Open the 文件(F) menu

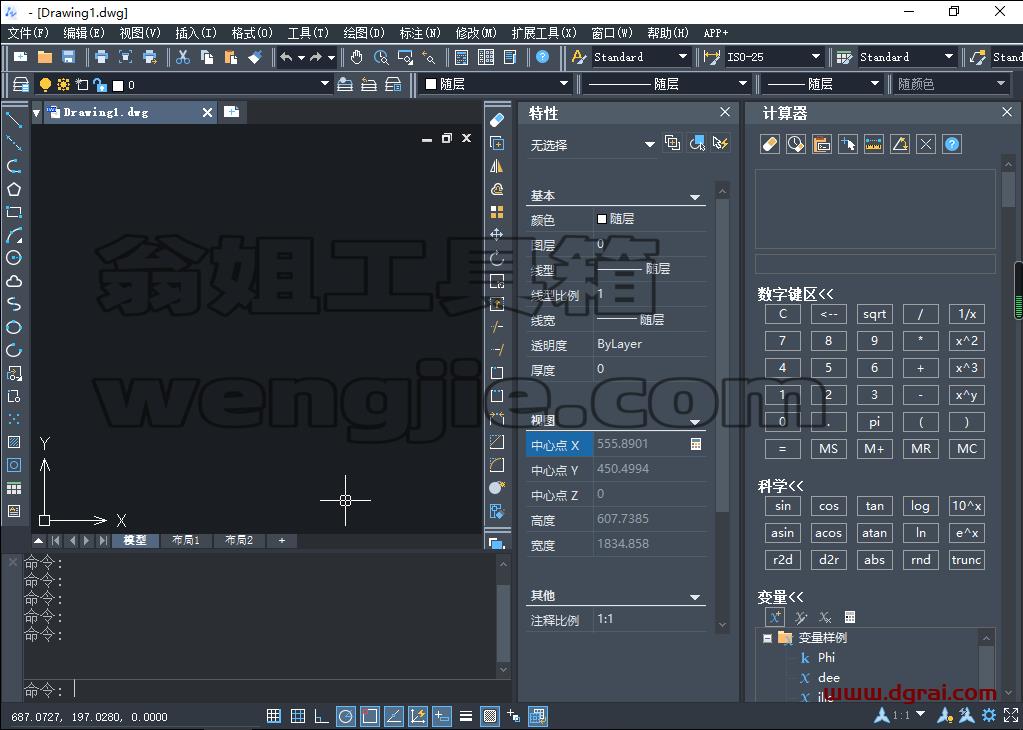[28, 33]
